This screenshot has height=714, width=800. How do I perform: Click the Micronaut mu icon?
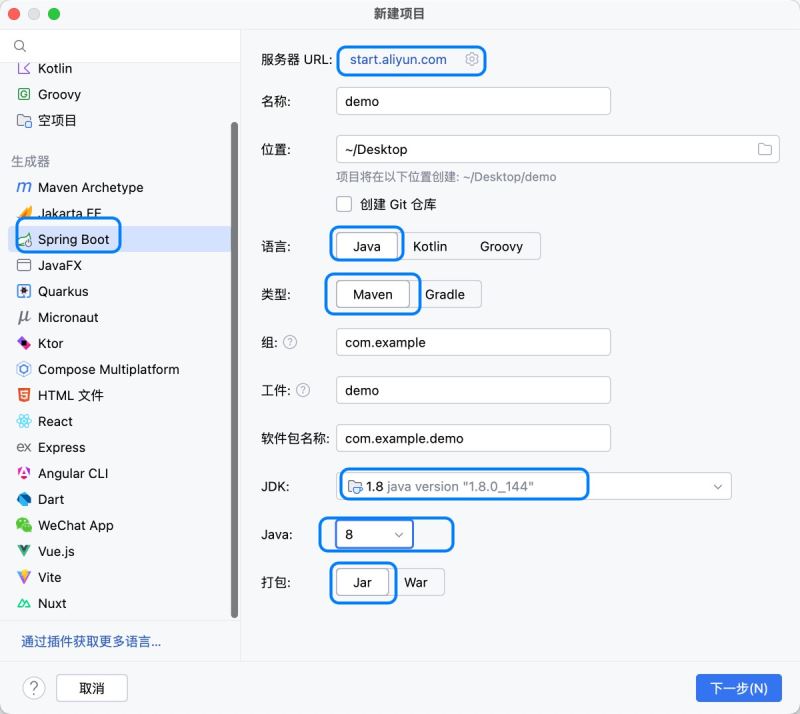pyautogui.click(x=24, y=317)
